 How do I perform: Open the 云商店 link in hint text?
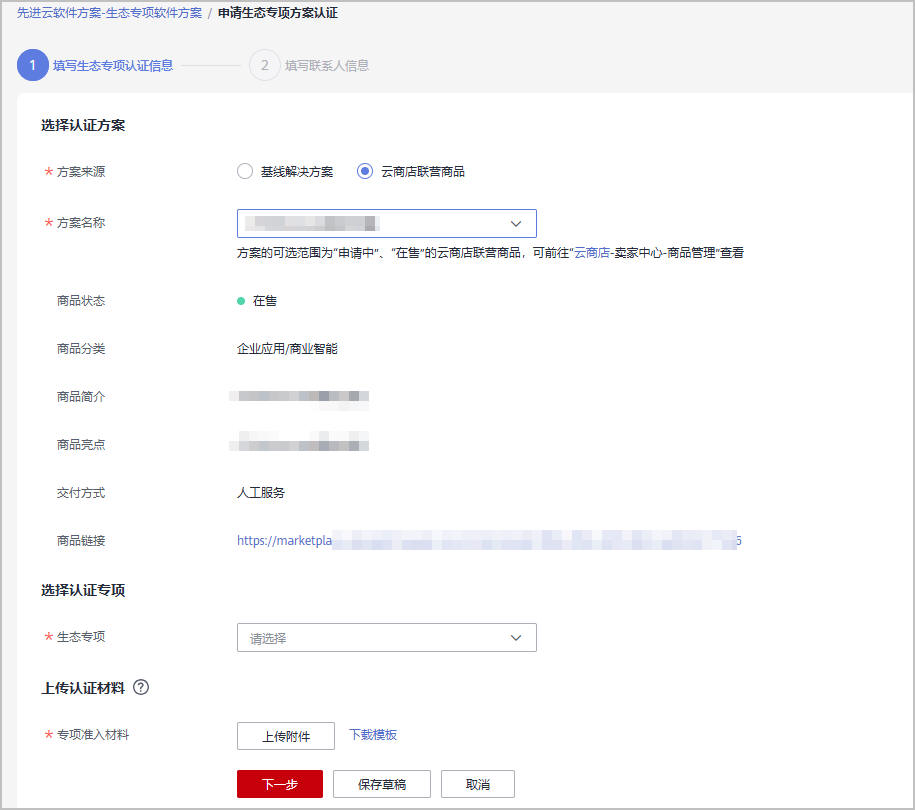click(592, 253)
